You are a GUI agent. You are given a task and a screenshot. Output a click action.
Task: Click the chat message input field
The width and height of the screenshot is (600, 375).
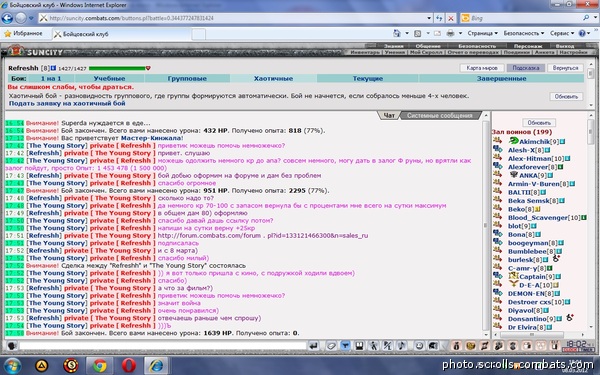[163, 346]
